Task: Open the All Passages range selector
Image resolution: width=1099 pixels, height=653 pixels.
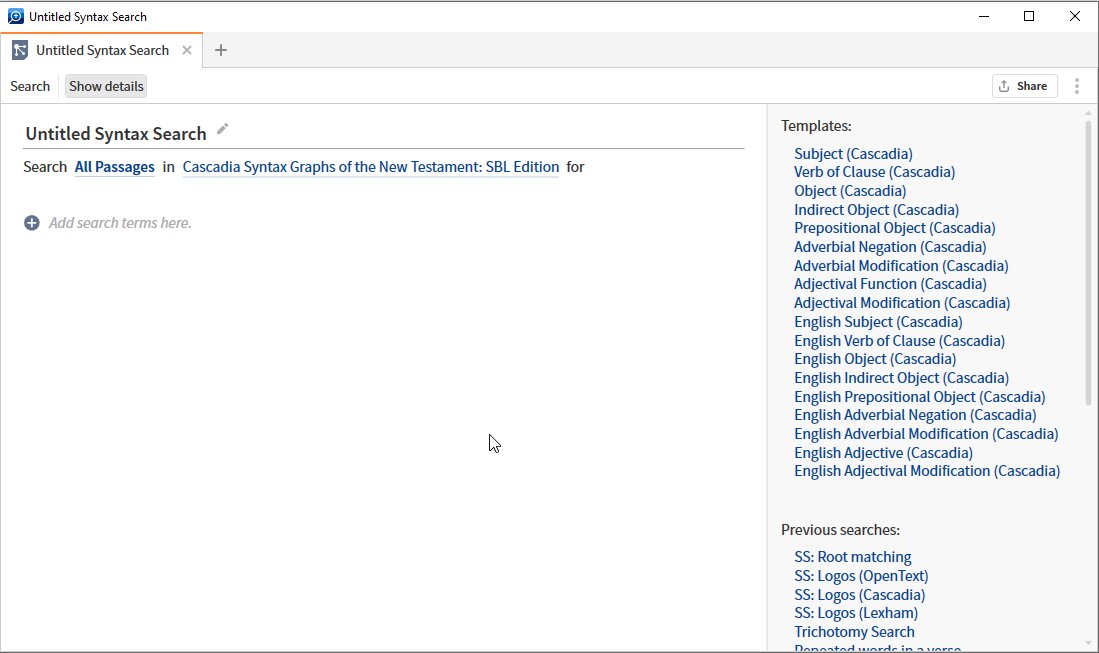Action: coord(114,167)
